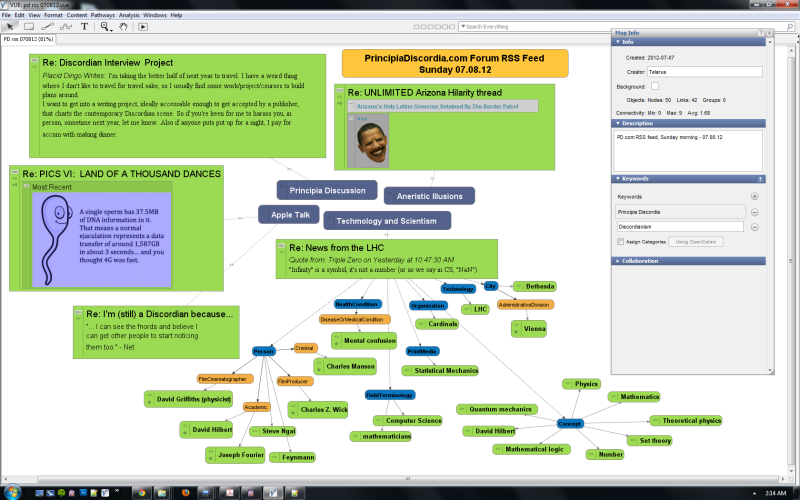Select the blue Person node
The image size is (800, 500).
[264, 351]
